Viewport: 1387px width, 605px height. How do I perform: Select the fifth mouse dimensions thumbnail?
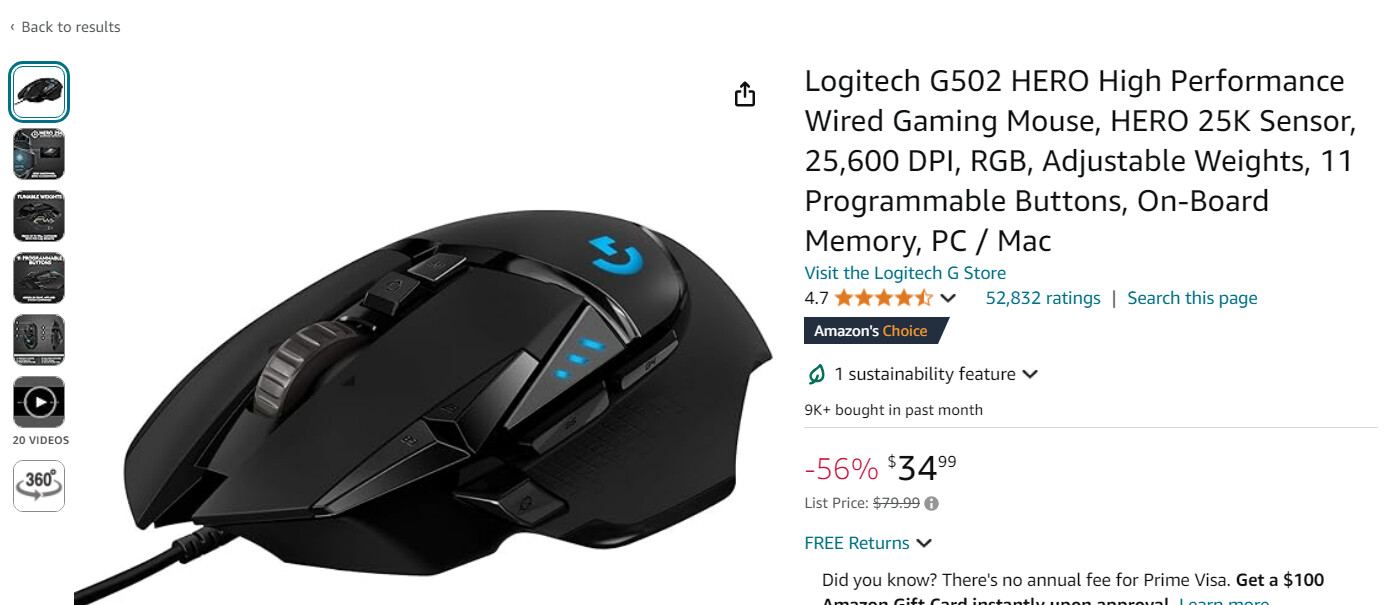[39, 340]
